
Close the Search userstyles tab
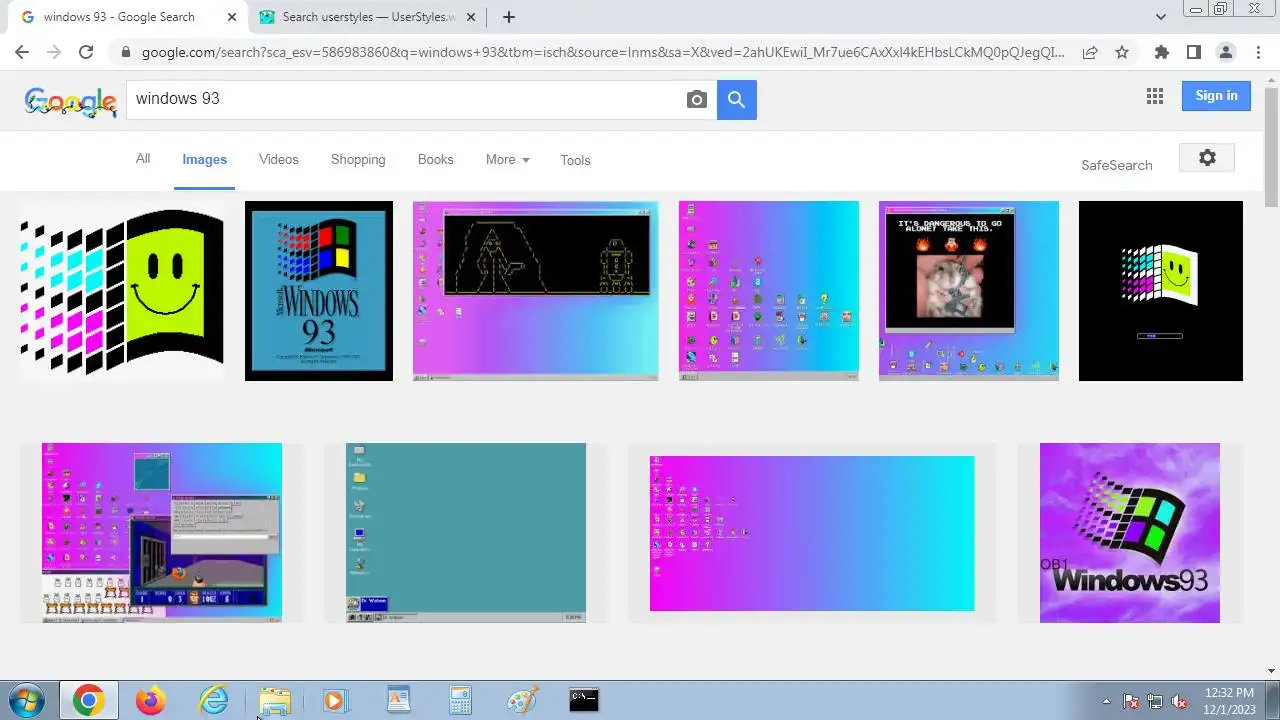(469, 17)
